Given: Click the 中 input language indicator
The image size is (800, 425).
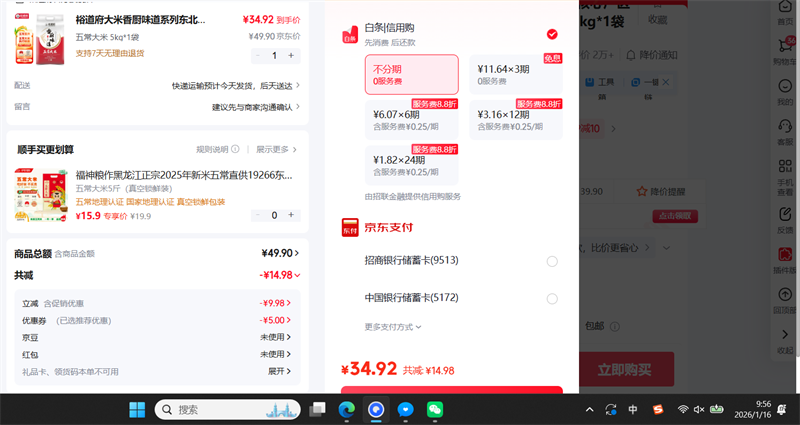Looking at the screenshot, I should click(633, 409).
